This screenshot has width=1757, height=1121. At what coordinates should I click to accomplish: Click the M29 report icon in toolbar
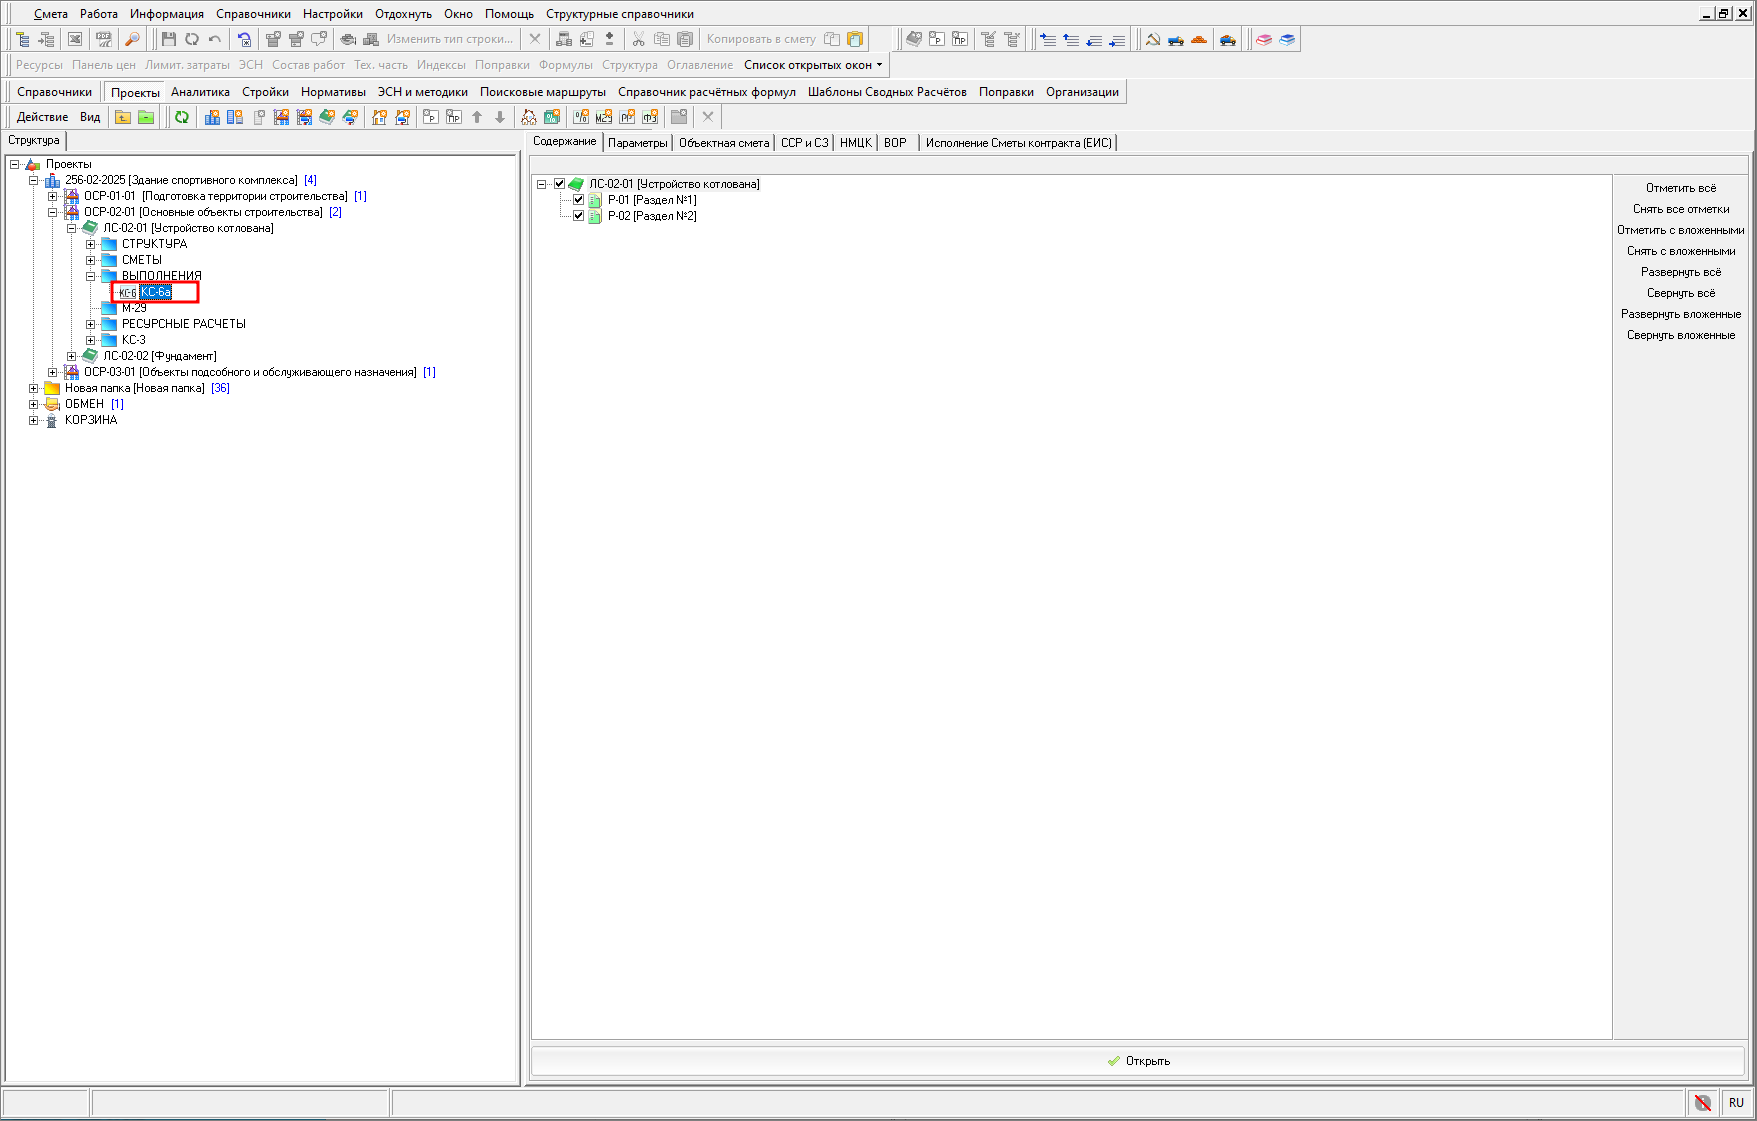pyautogui.click(x=604, y=117)
